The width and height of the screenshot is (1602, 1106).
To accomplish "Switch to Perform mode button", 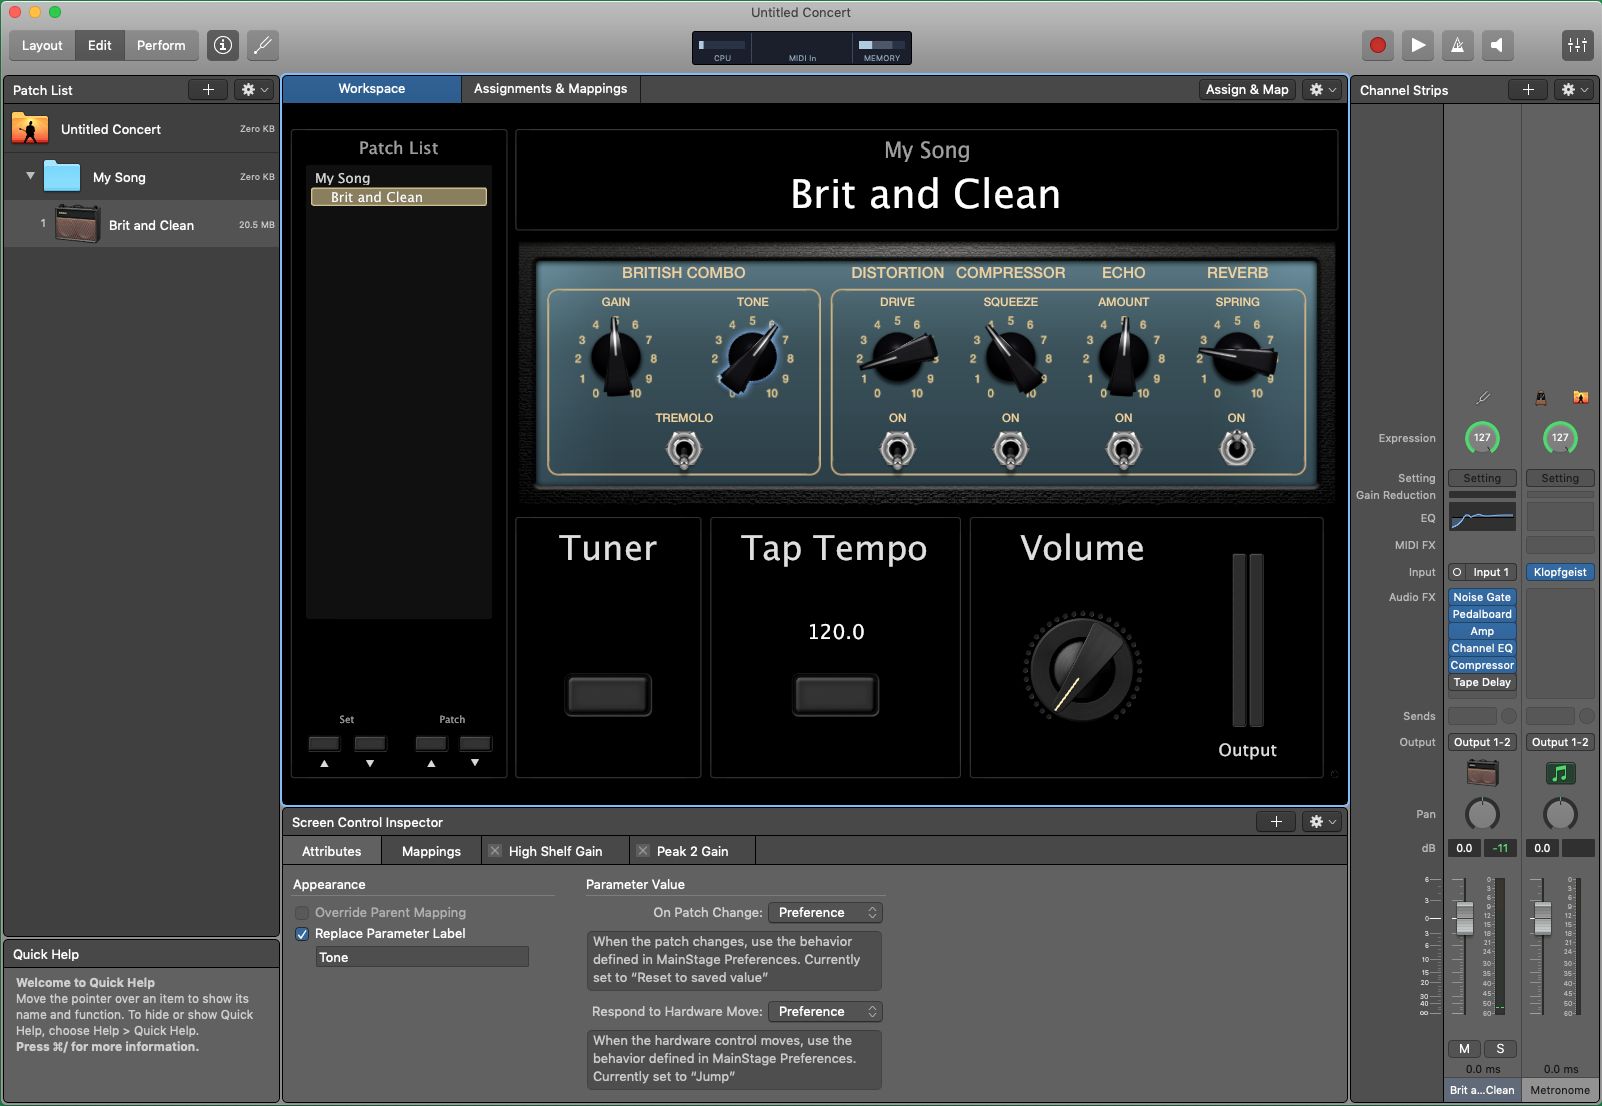I will coord(161,45).
